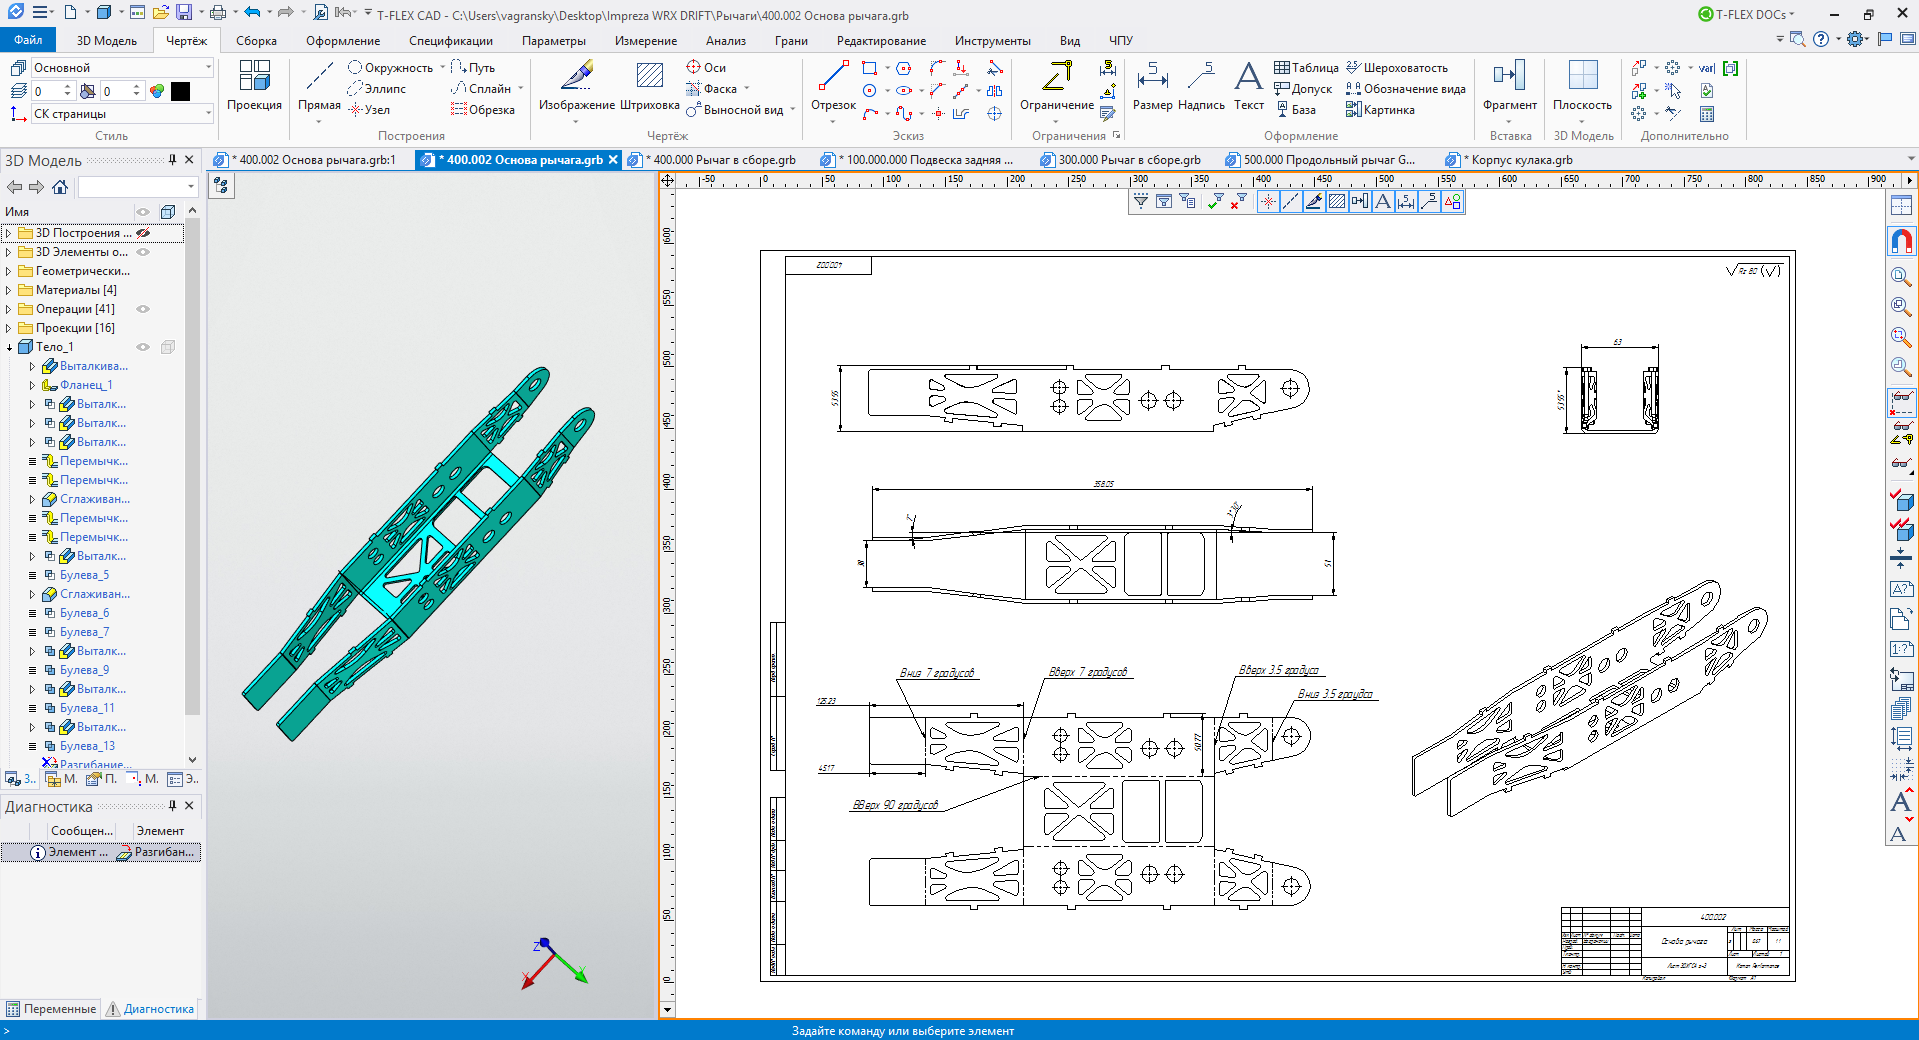Undo last action in title toolbar
Viewport: 1919px width, 1040px height.
252,13
